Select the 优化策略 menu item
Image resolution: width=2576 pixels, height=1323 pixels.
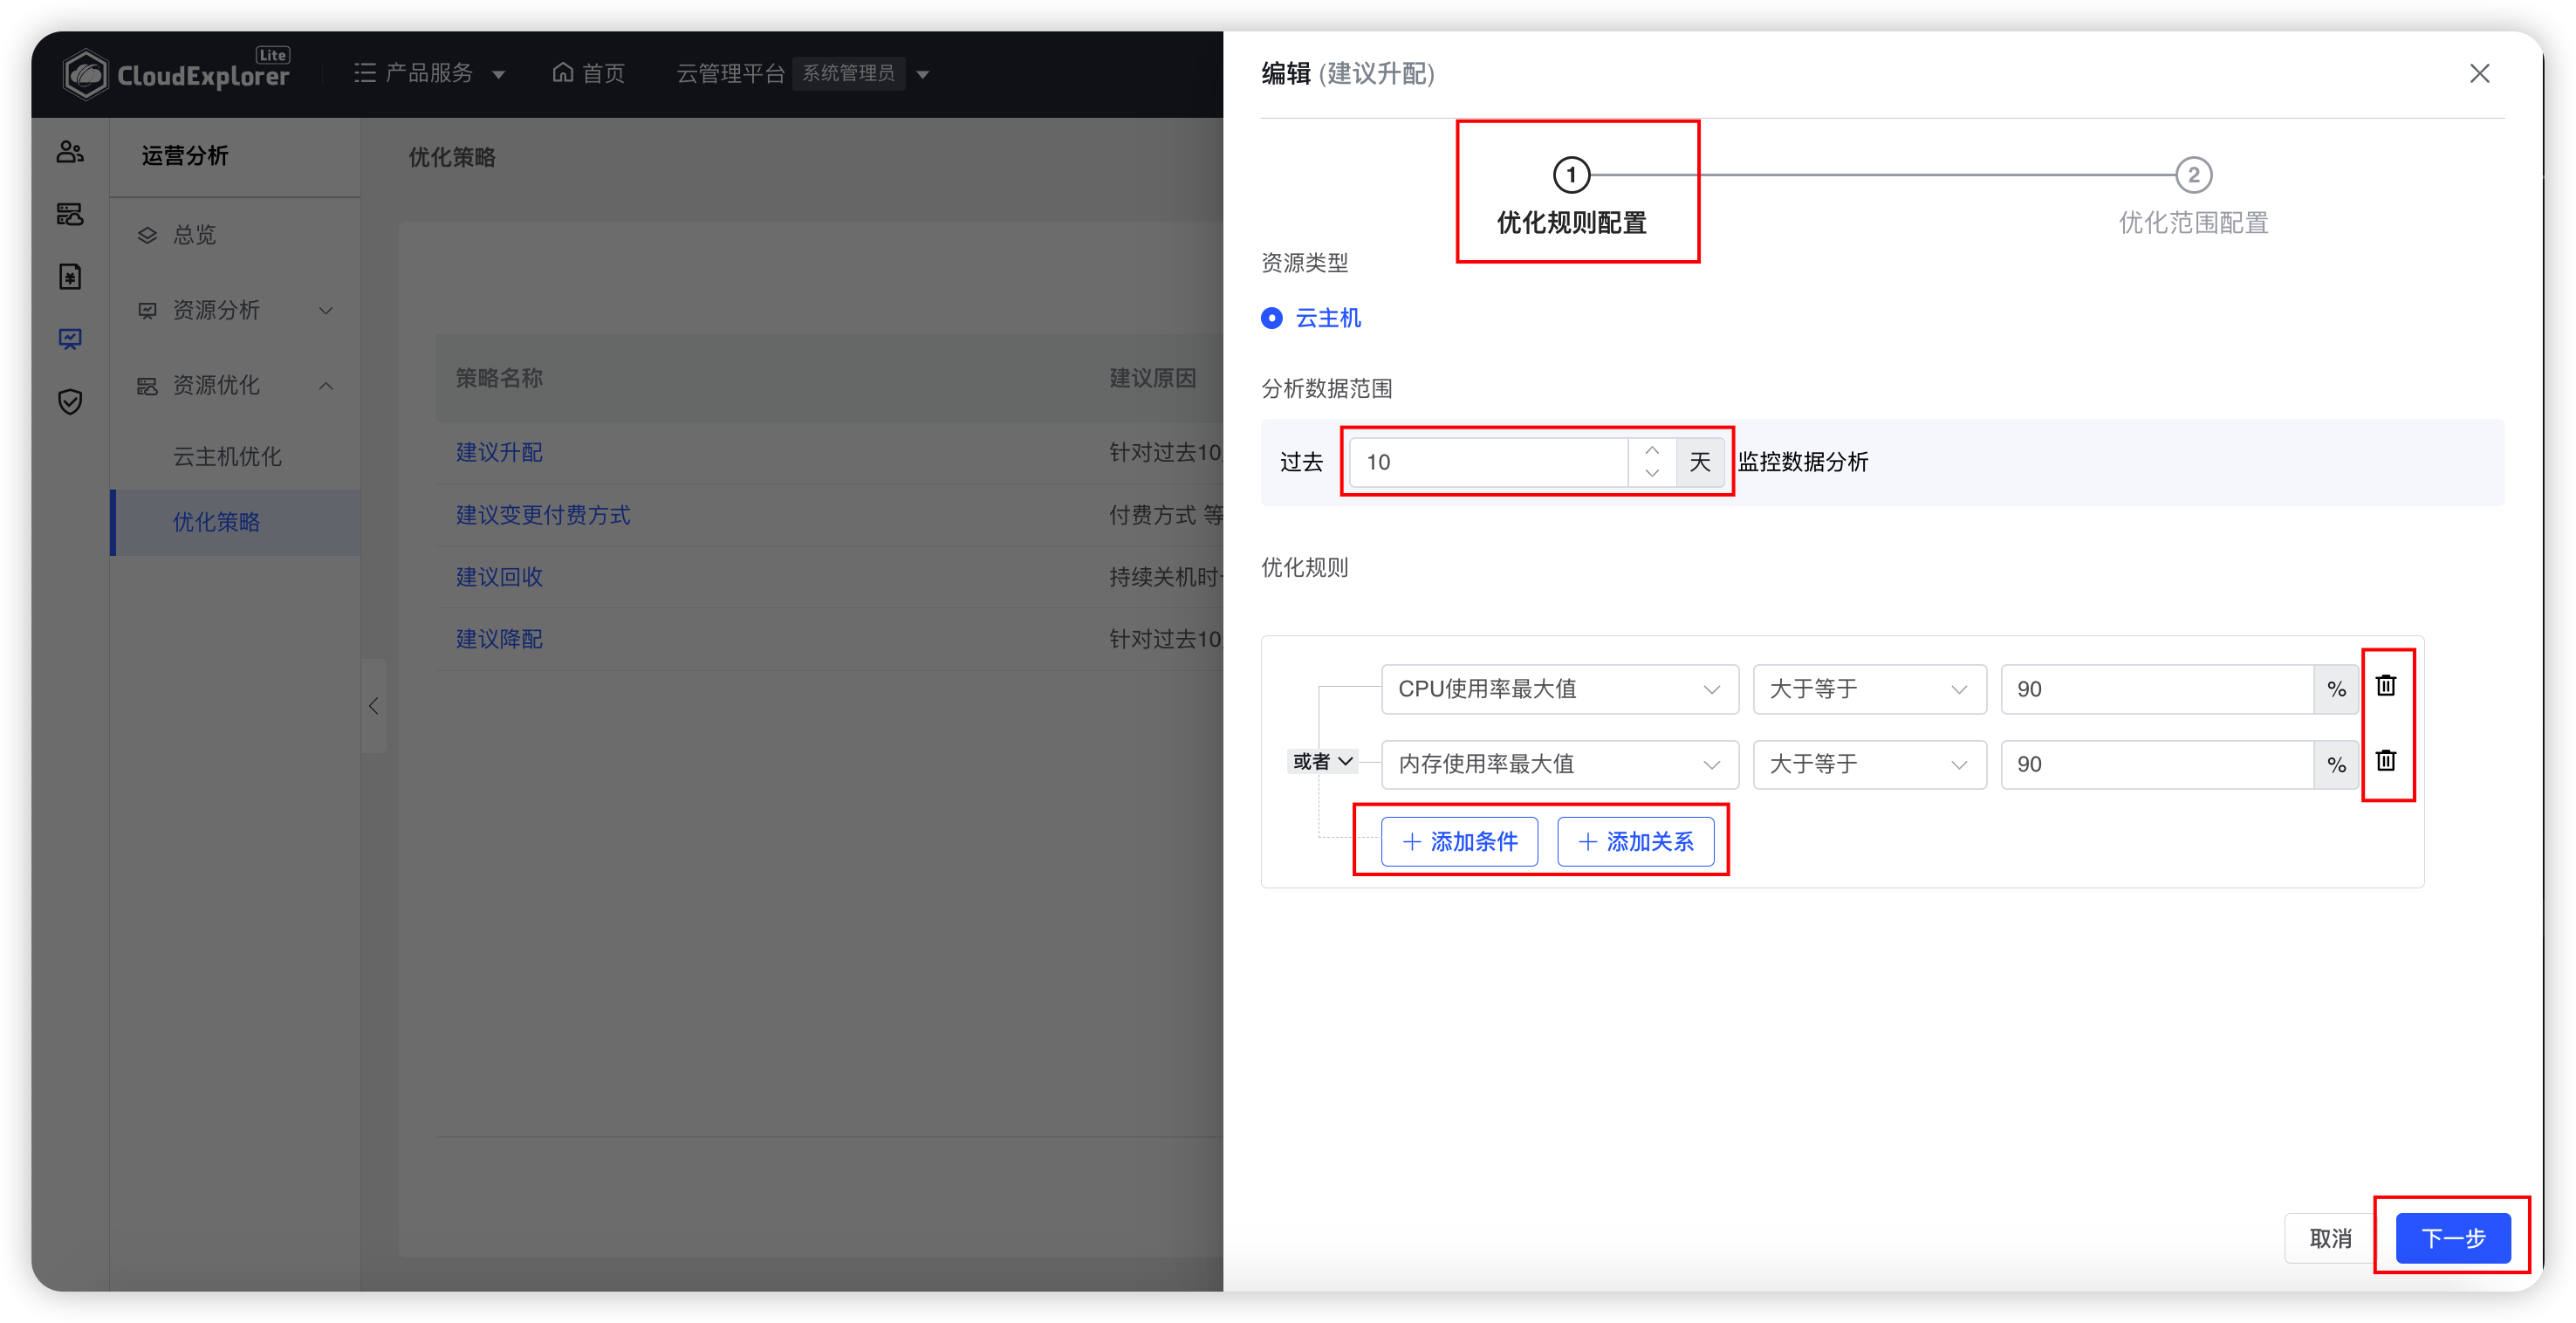234,522
